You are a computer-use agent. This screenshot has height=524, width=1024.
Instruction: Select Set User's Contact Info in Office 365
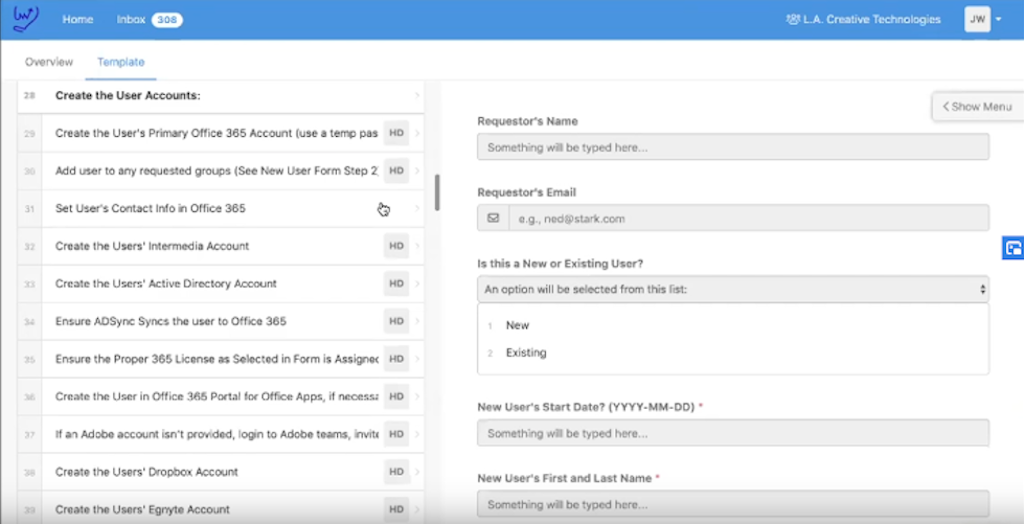[221, 208]
